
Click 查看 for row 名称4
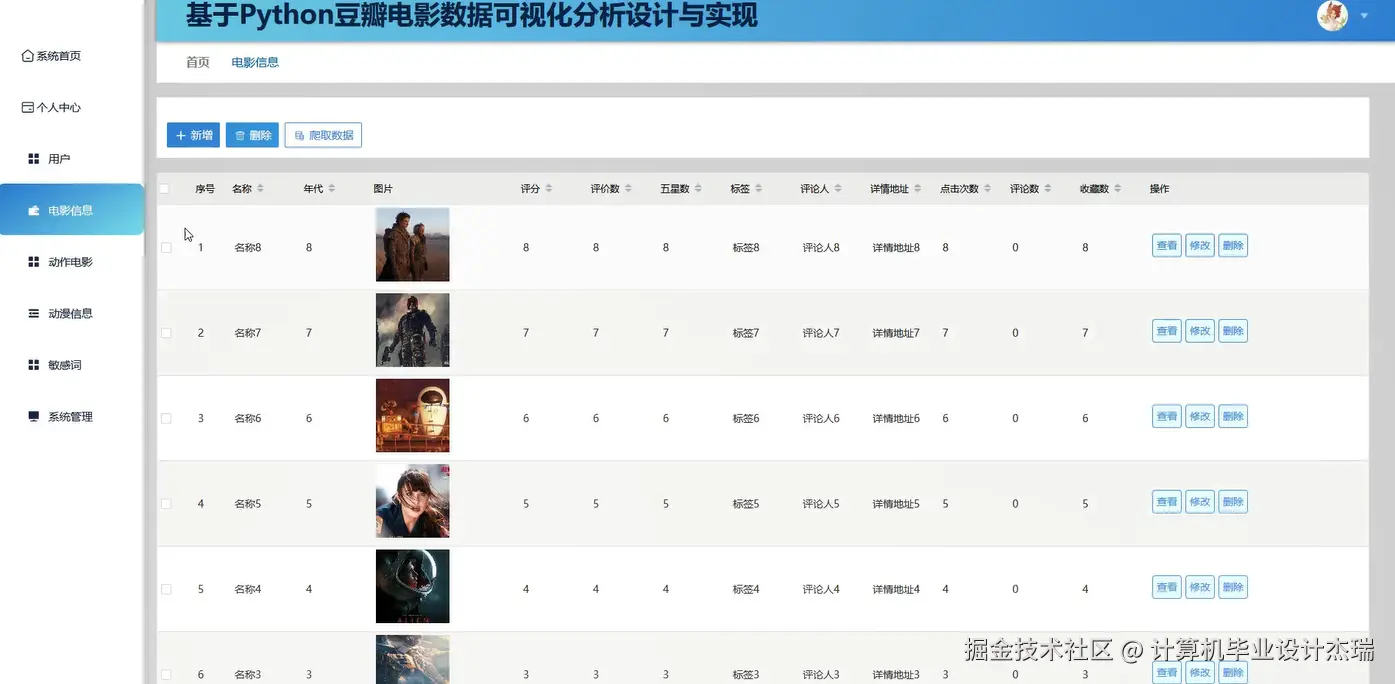[x=1167, y=588]
